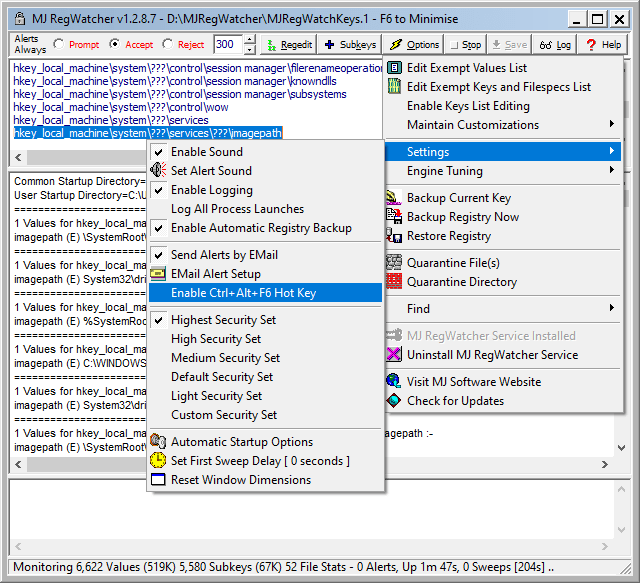Select the Reject alert radio button
This screenshot has width=640, height=583.
(167, 44)
